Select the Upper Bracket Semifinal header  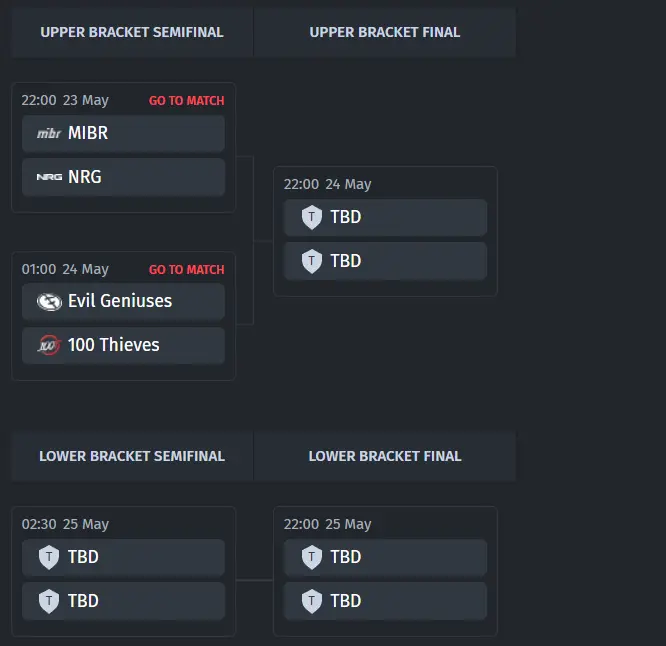pyautogui.click(x=132, y=32)
